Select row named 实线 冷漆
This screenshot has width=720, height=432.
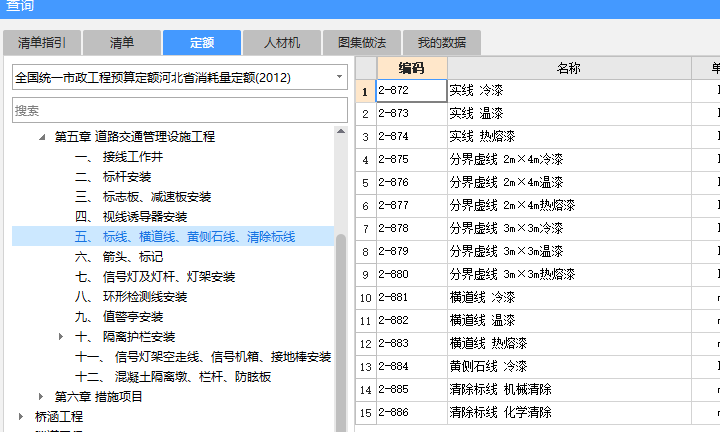[x=569, y=90]
